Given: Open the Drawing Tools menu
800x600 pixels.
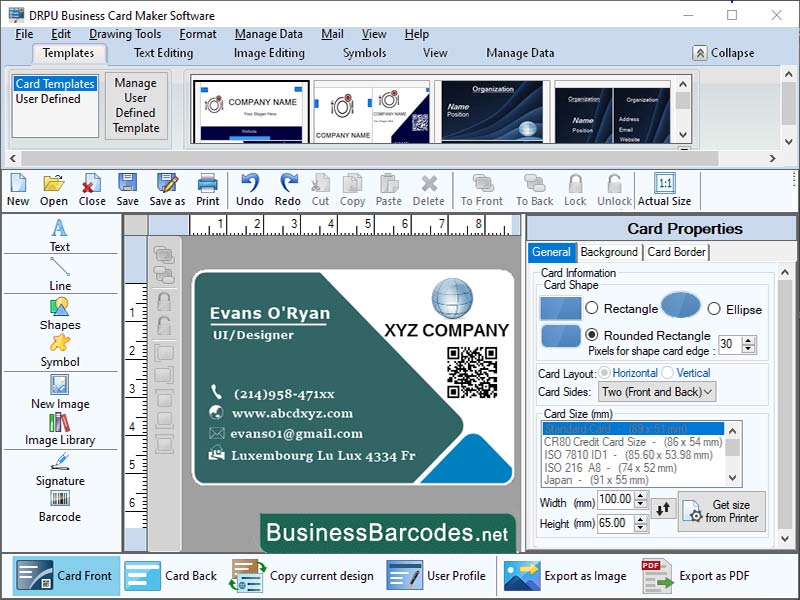Looking at the screenshot, I should pos(125,33).
